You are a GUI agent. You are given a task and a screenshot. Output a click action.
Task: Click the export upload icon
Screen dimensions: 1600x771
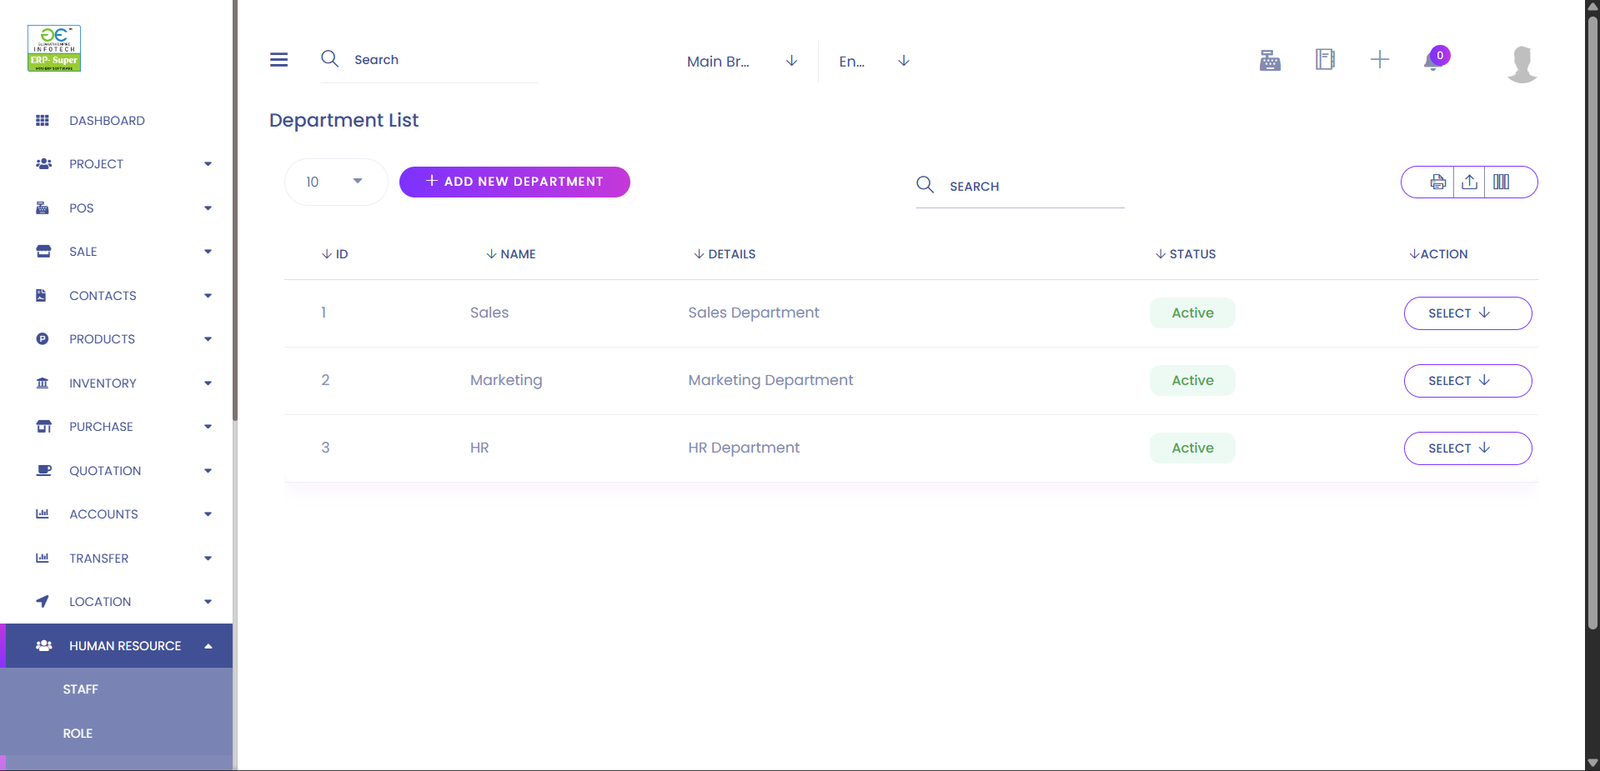point(1469,182)
